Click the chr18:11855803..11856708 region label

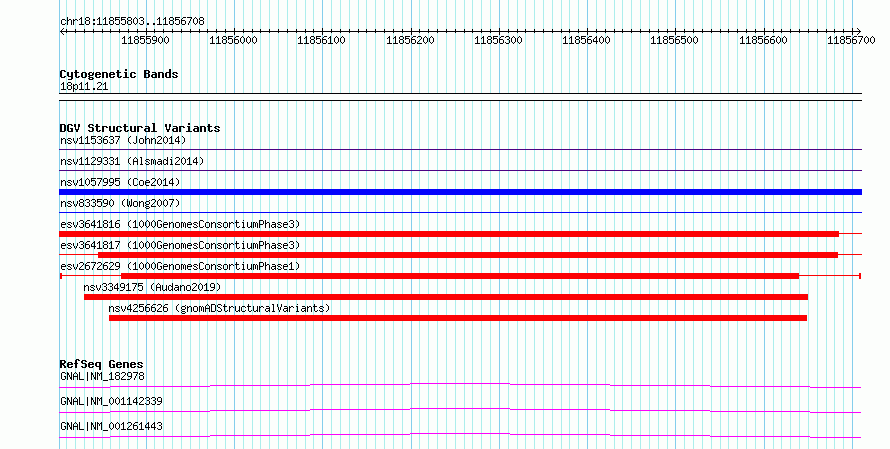coord(132,22)
